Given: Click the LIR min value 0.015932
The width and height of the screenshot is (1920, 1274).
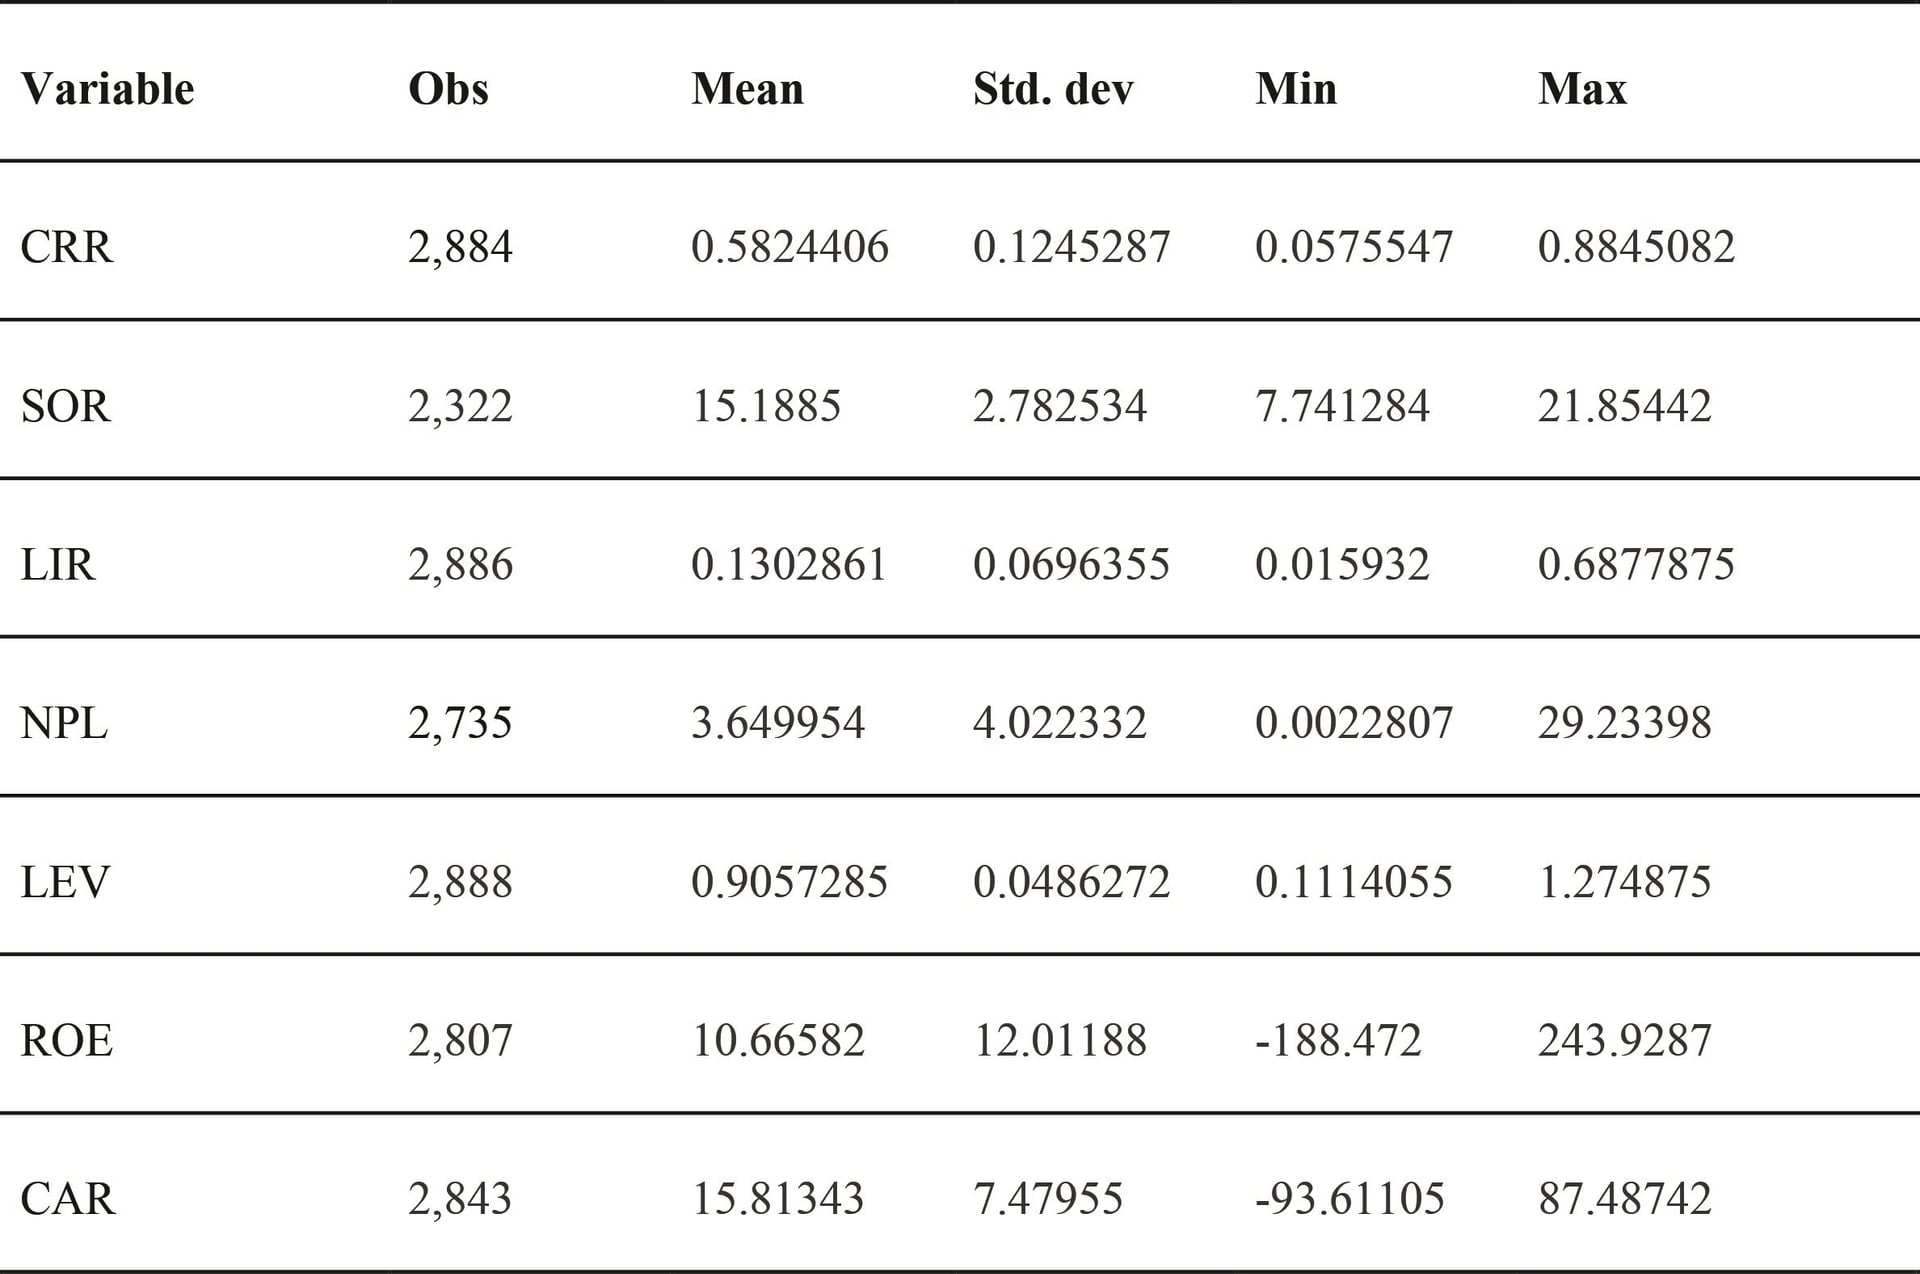Looking at the screenshot, I should [1342, 565].
